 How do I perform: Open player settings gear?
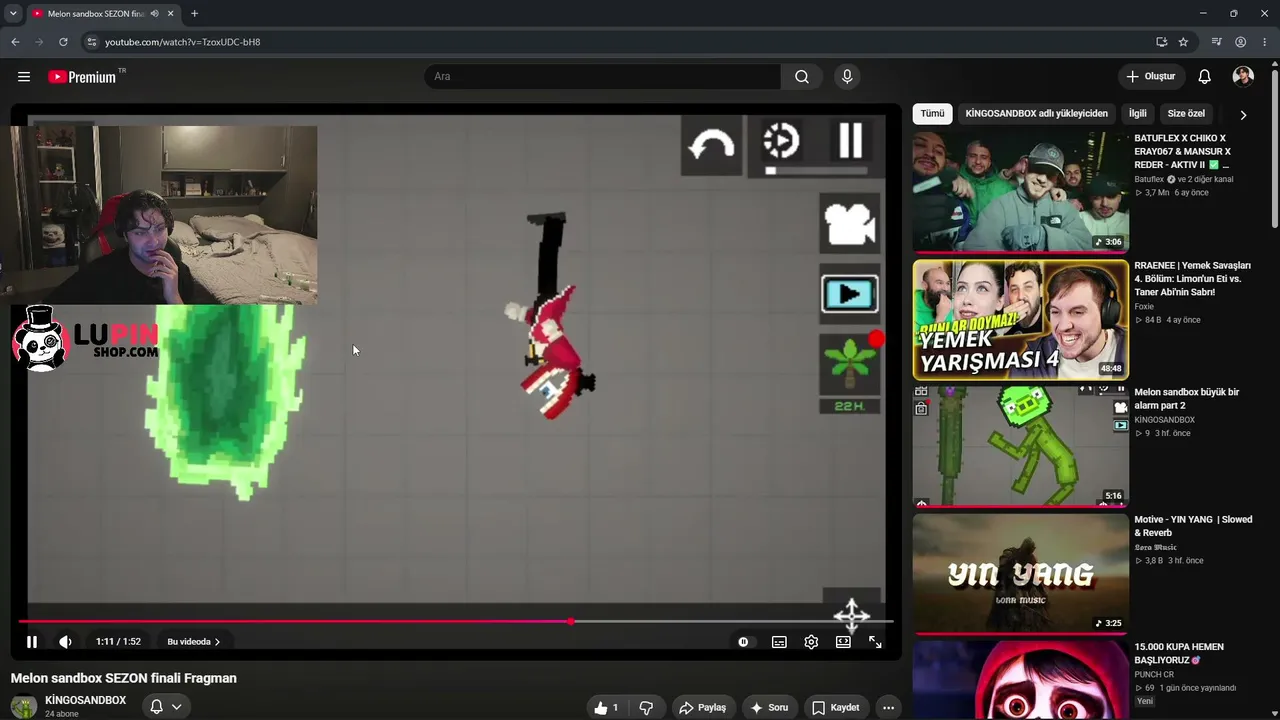pos(811,642)
